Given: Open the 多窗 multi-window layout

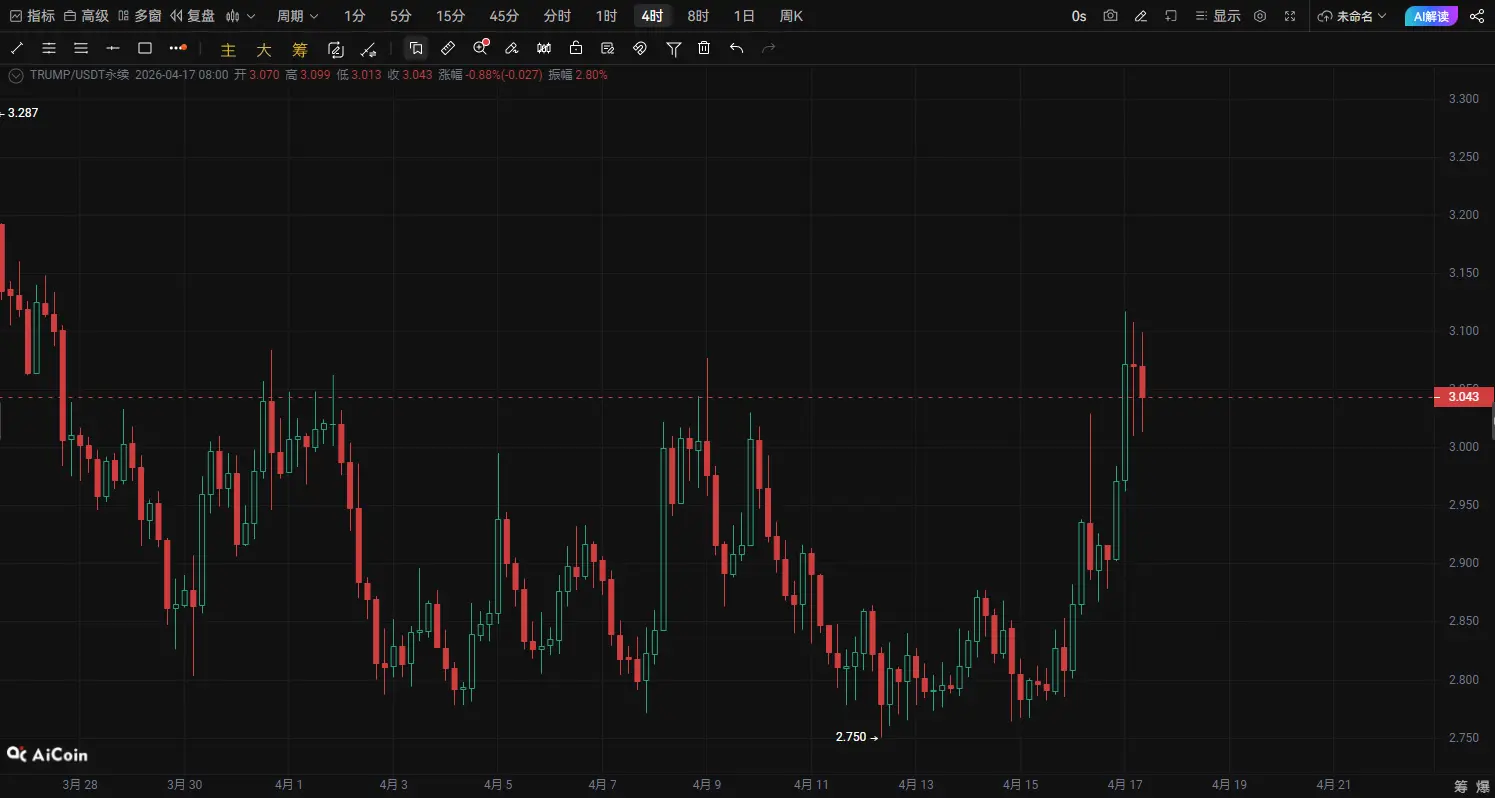Looking at the screenshot, I should pyautogui.click(x=139, y=16).
